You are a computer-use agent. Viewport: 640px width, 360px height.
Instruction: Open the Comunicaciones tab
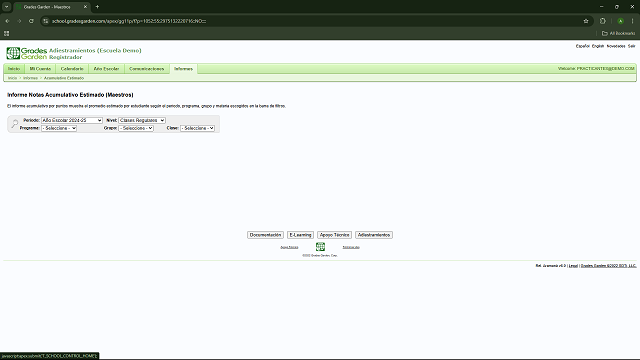click(x=147, y=69)
